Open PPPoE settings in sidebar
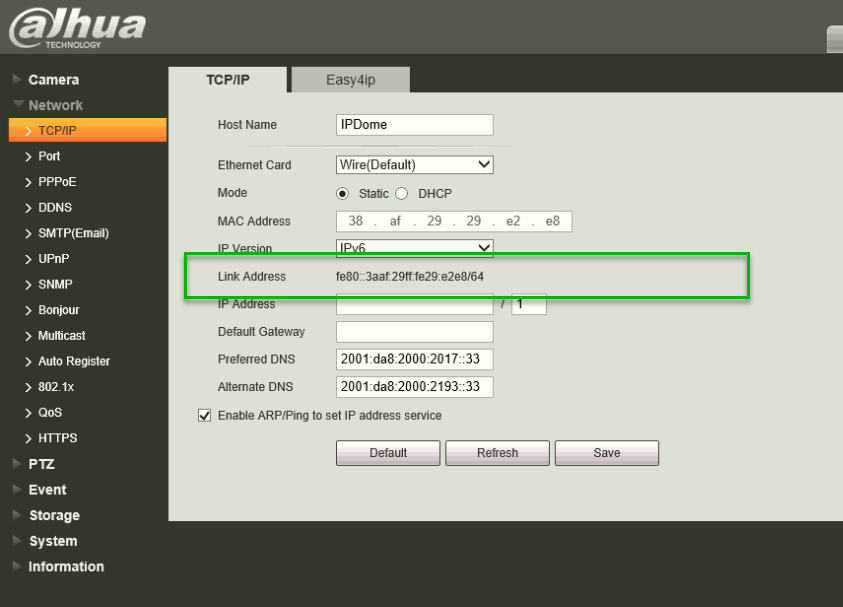Image resolution: width=843 pixels, height=607 pixels. coord(56,182)
